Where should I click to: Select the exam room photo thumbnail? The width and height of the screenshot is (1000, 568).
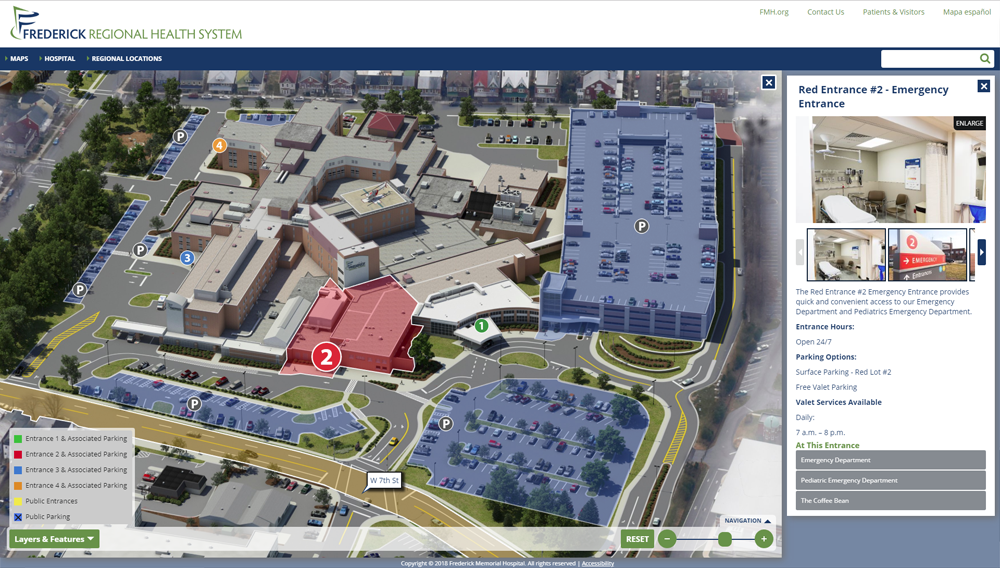846,255
